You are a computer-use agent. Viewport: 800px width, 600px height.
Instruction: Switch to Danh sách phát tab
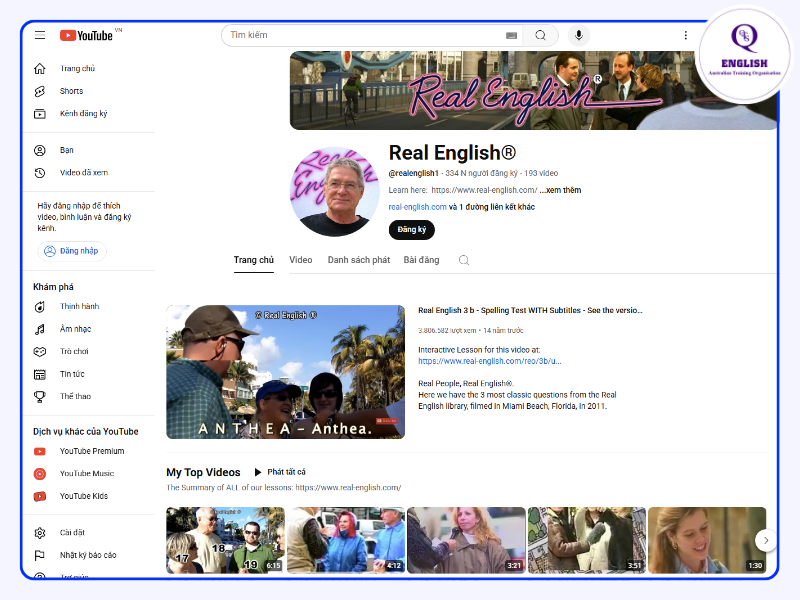pyautogui.click(x=359, y=260)
